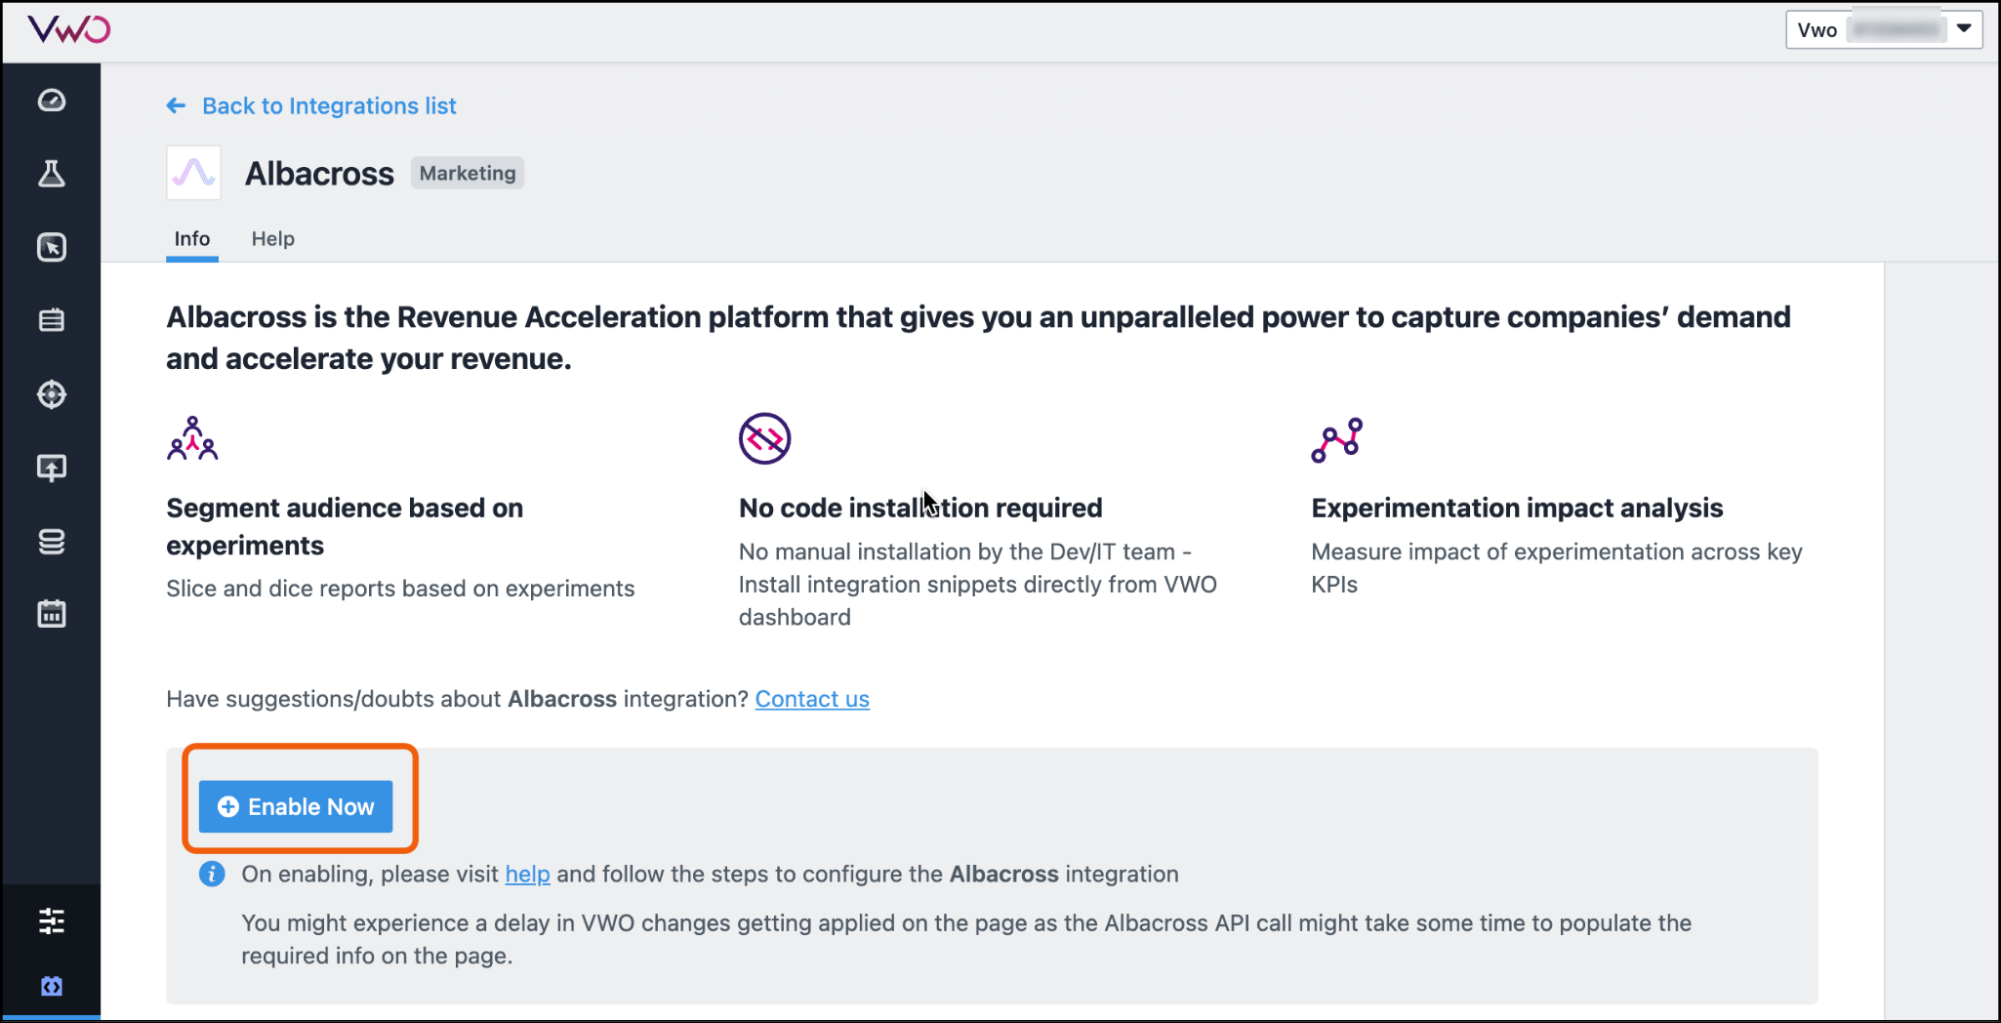The height and width of the screenshot is (1023, 2001).
Task: Click the Slice and dice reports text
Action: pos(400,588)
